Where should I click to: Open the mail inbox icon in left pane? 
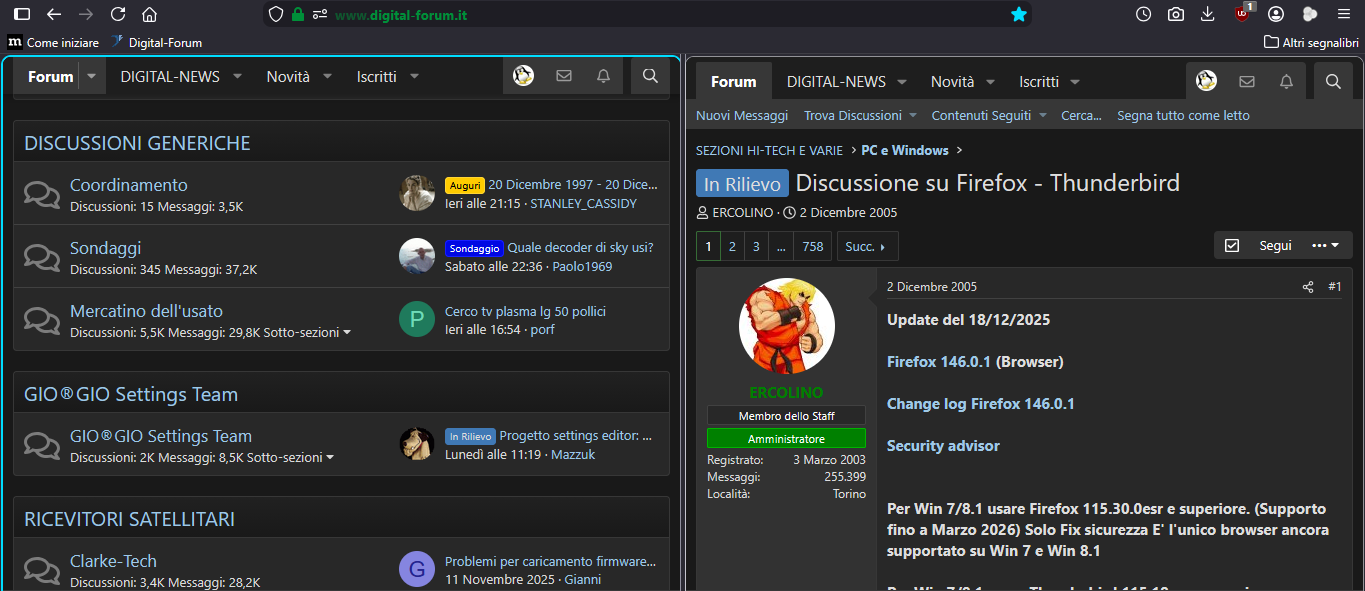[564, 76]
